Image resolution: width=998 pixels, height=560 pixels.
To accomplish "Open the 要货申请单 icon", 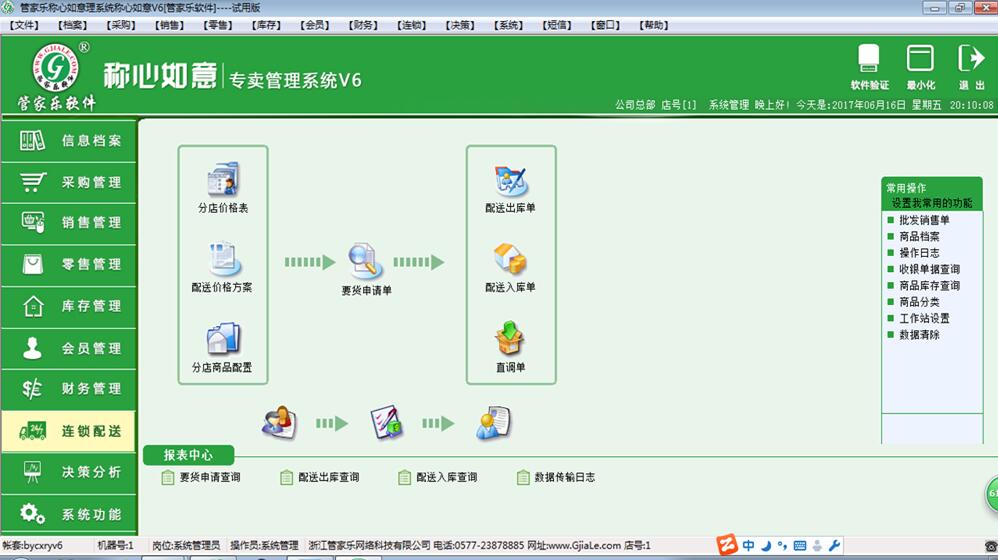I will 366,269.
